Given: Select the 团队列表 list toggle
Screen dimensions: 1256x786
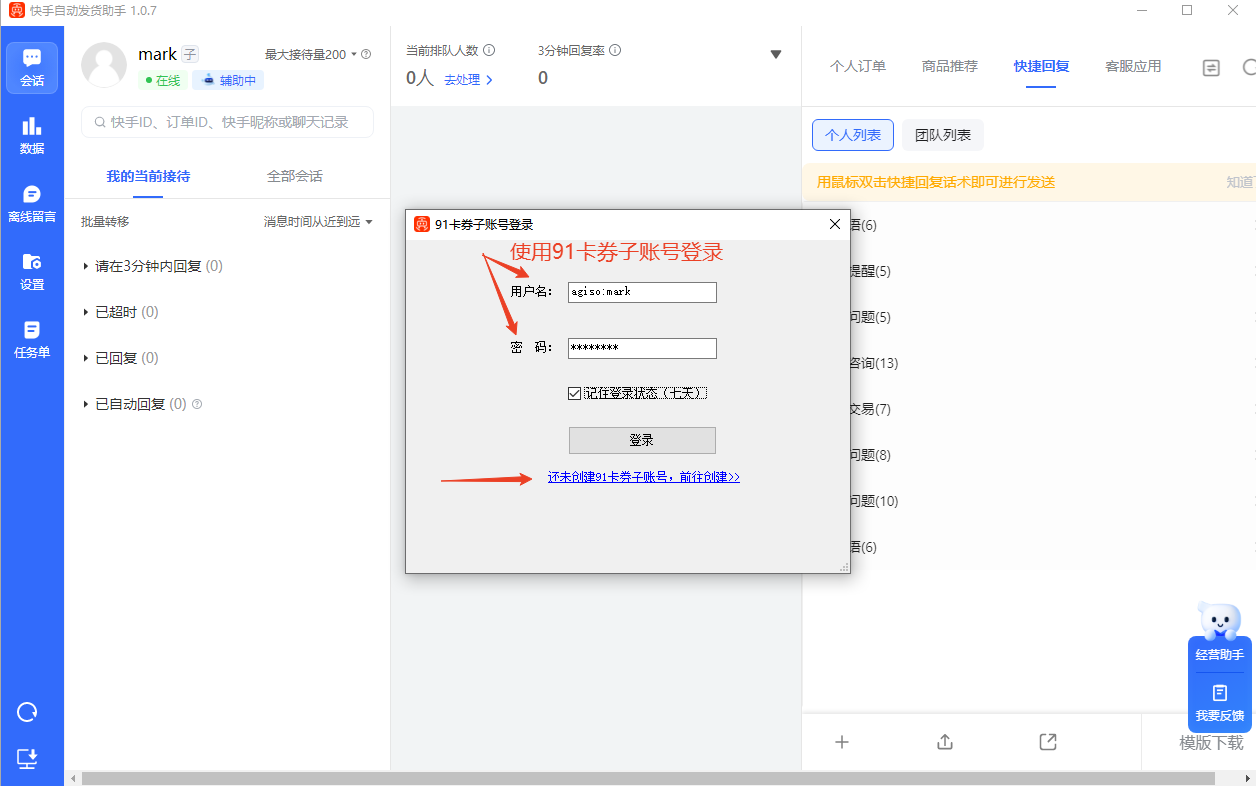Looking at the screenshot, I should (943, 135).
